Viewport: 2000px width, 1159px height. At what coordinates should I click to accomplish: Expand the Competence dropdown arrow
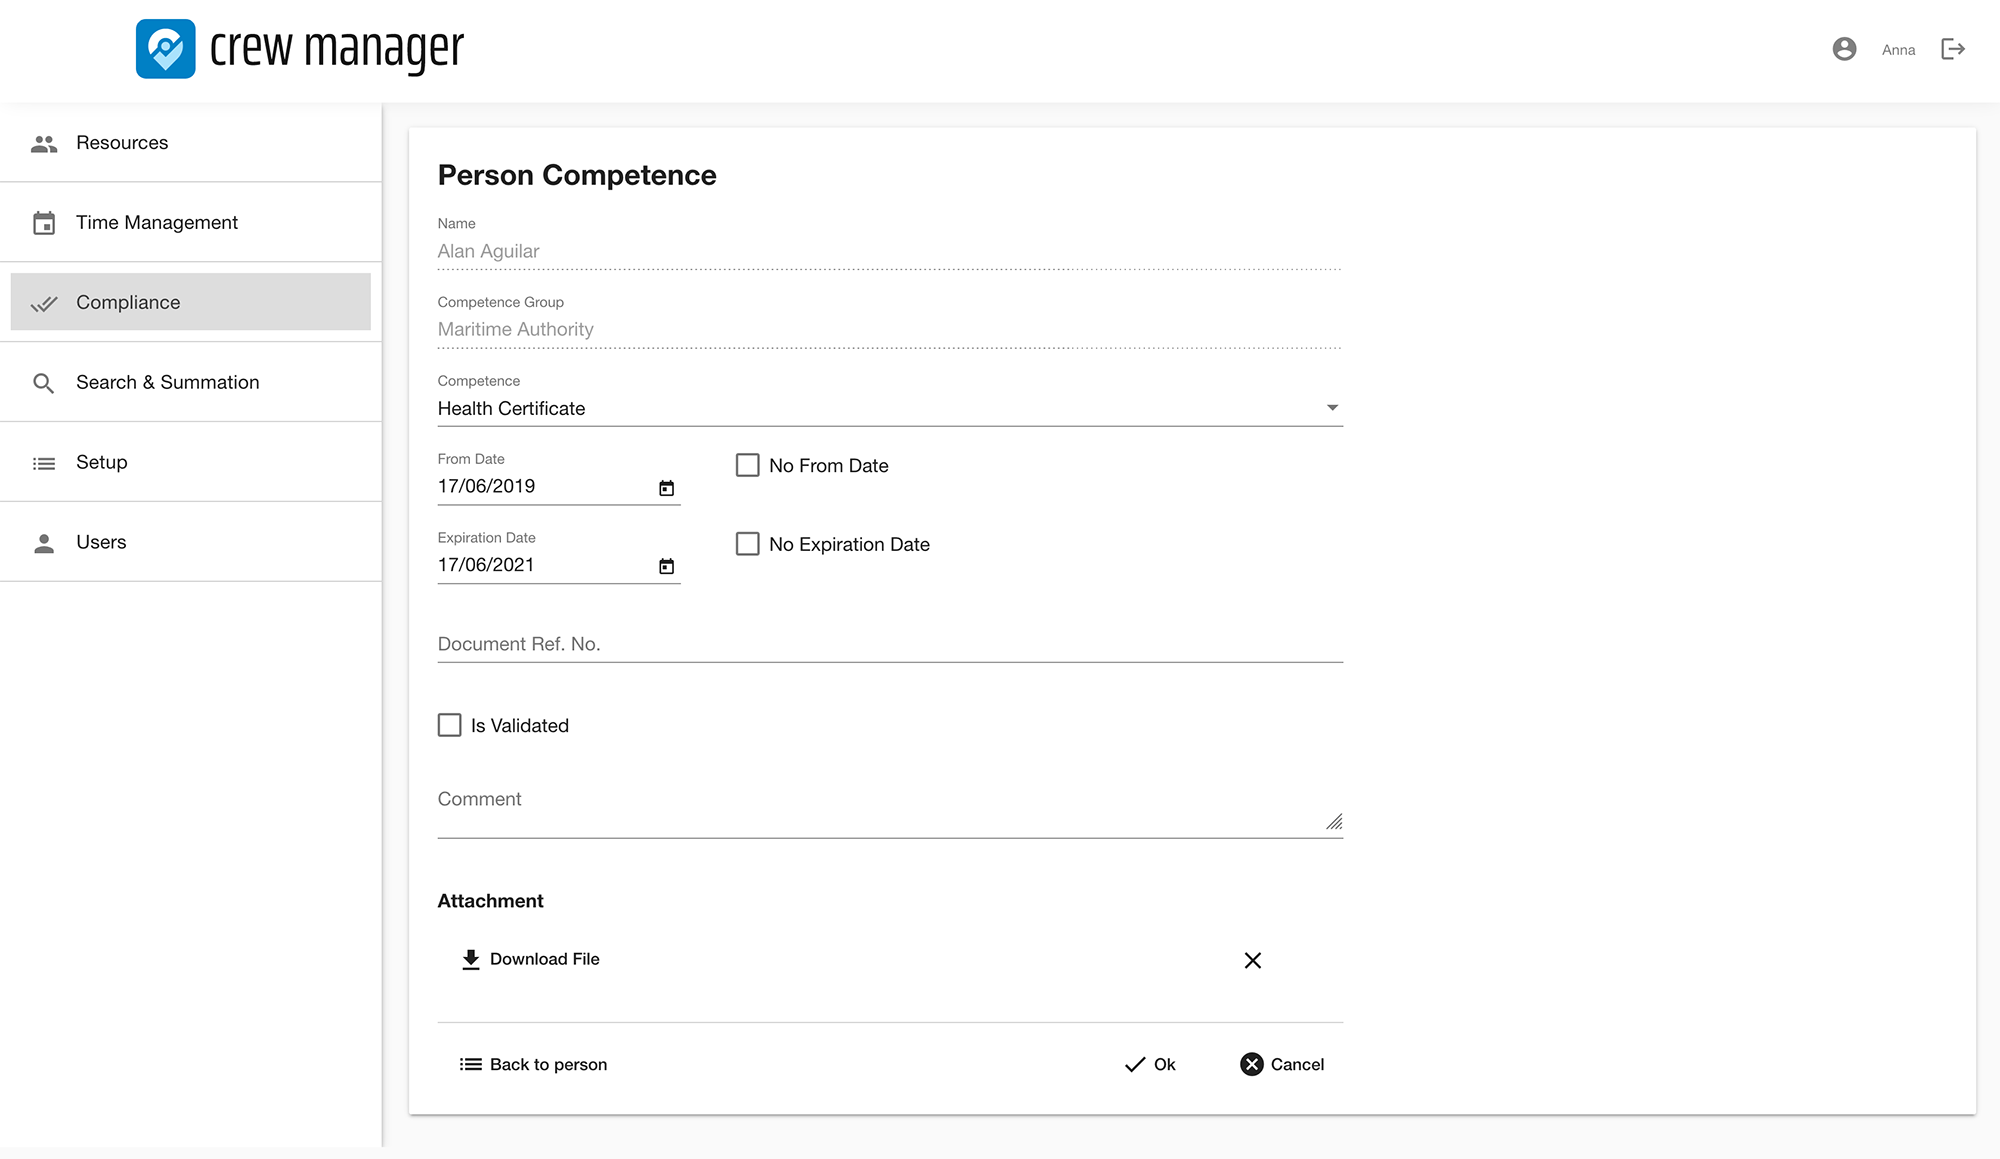[1332, 408]
